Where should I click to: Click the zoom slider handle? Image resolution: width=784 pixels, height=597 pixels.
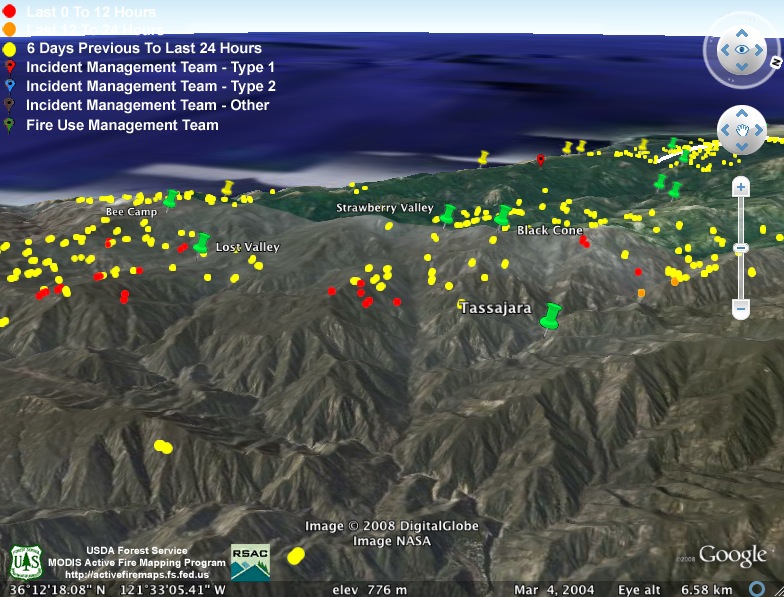(741, 248)
